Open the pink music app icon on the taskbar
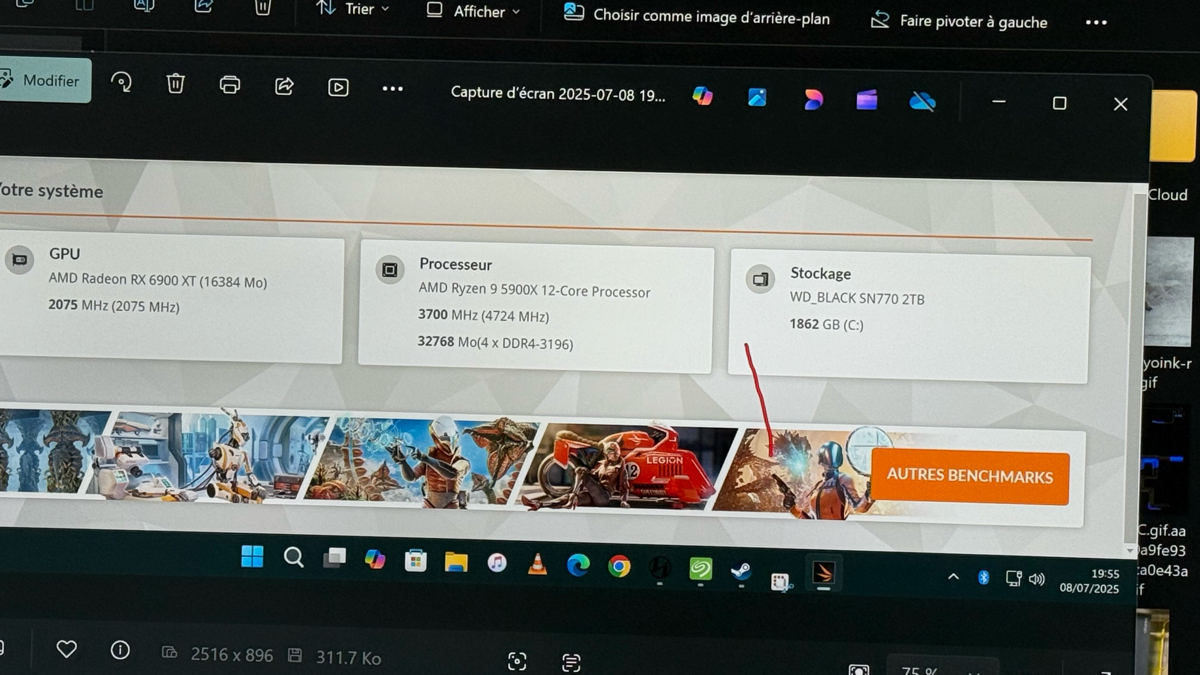Viewport: 1200px width, 675px height. [497, 563]
